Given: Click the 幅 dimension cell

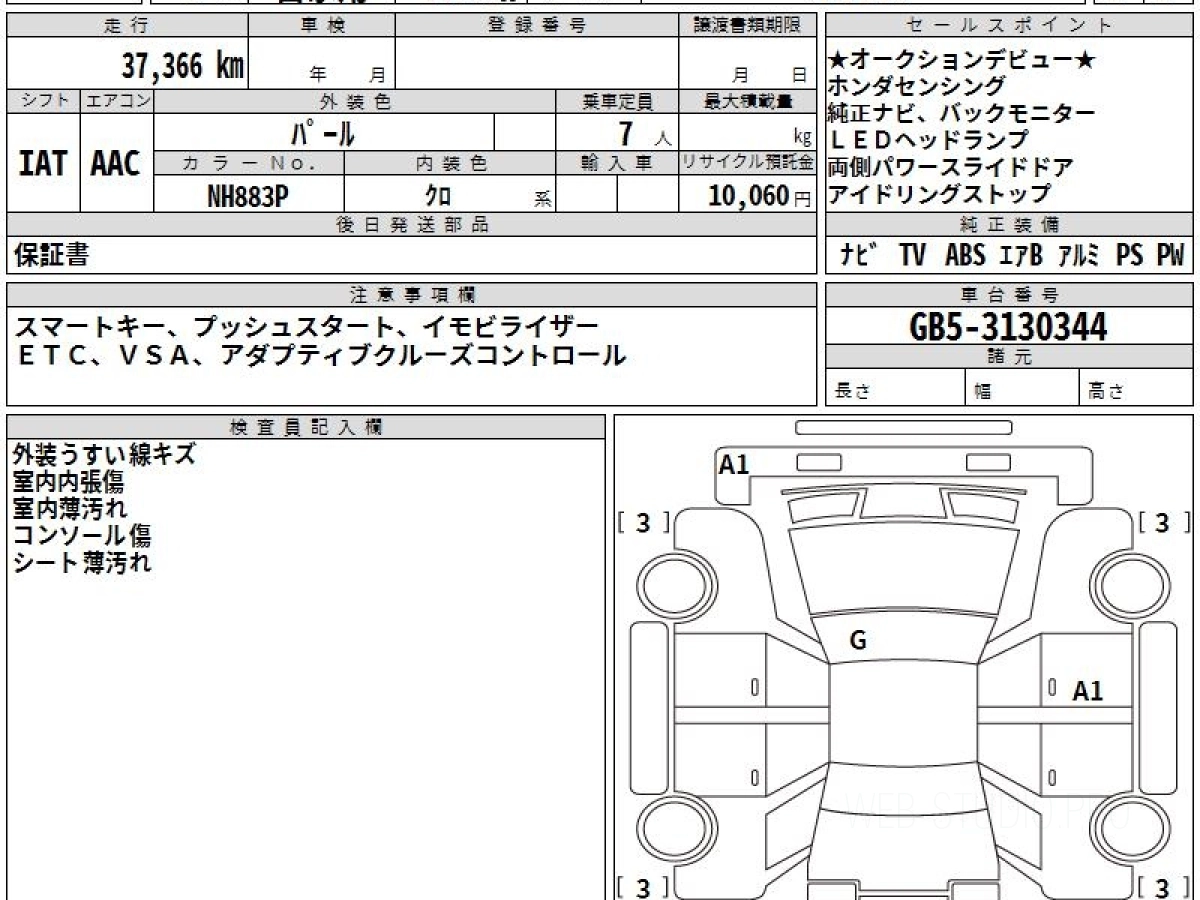Looking at the screenshot, I should point(1022,388).
